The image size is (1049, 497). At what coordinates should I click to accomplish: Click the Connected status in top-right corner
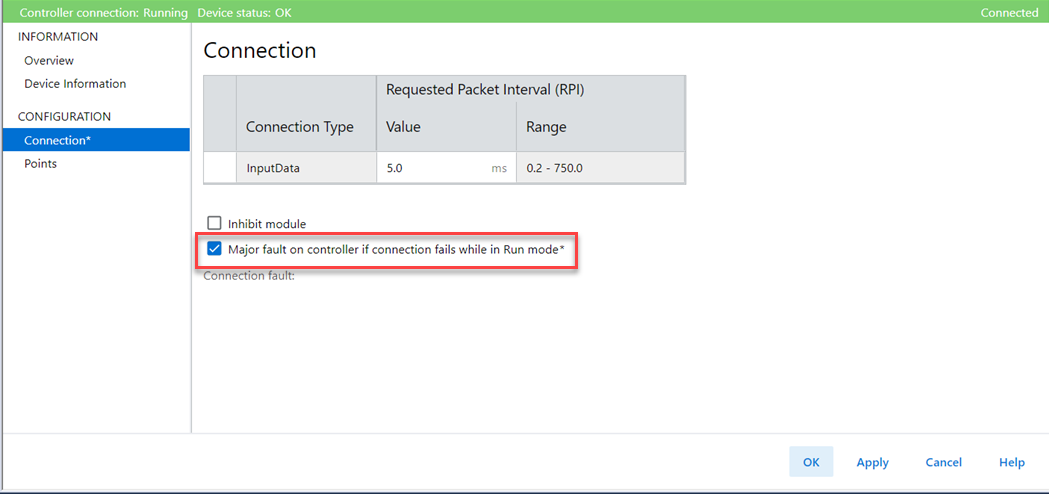1009,13
